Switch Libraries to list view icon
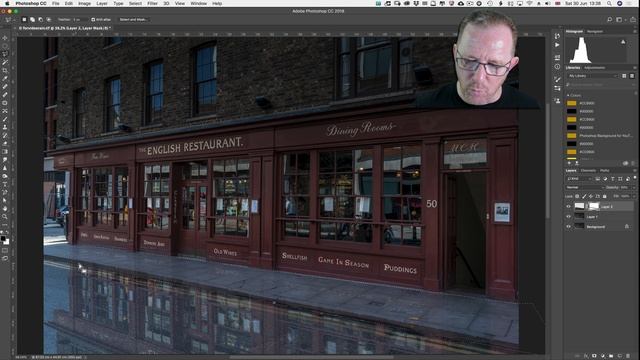The height and width of the screenshot is (360, 640). 632,76
